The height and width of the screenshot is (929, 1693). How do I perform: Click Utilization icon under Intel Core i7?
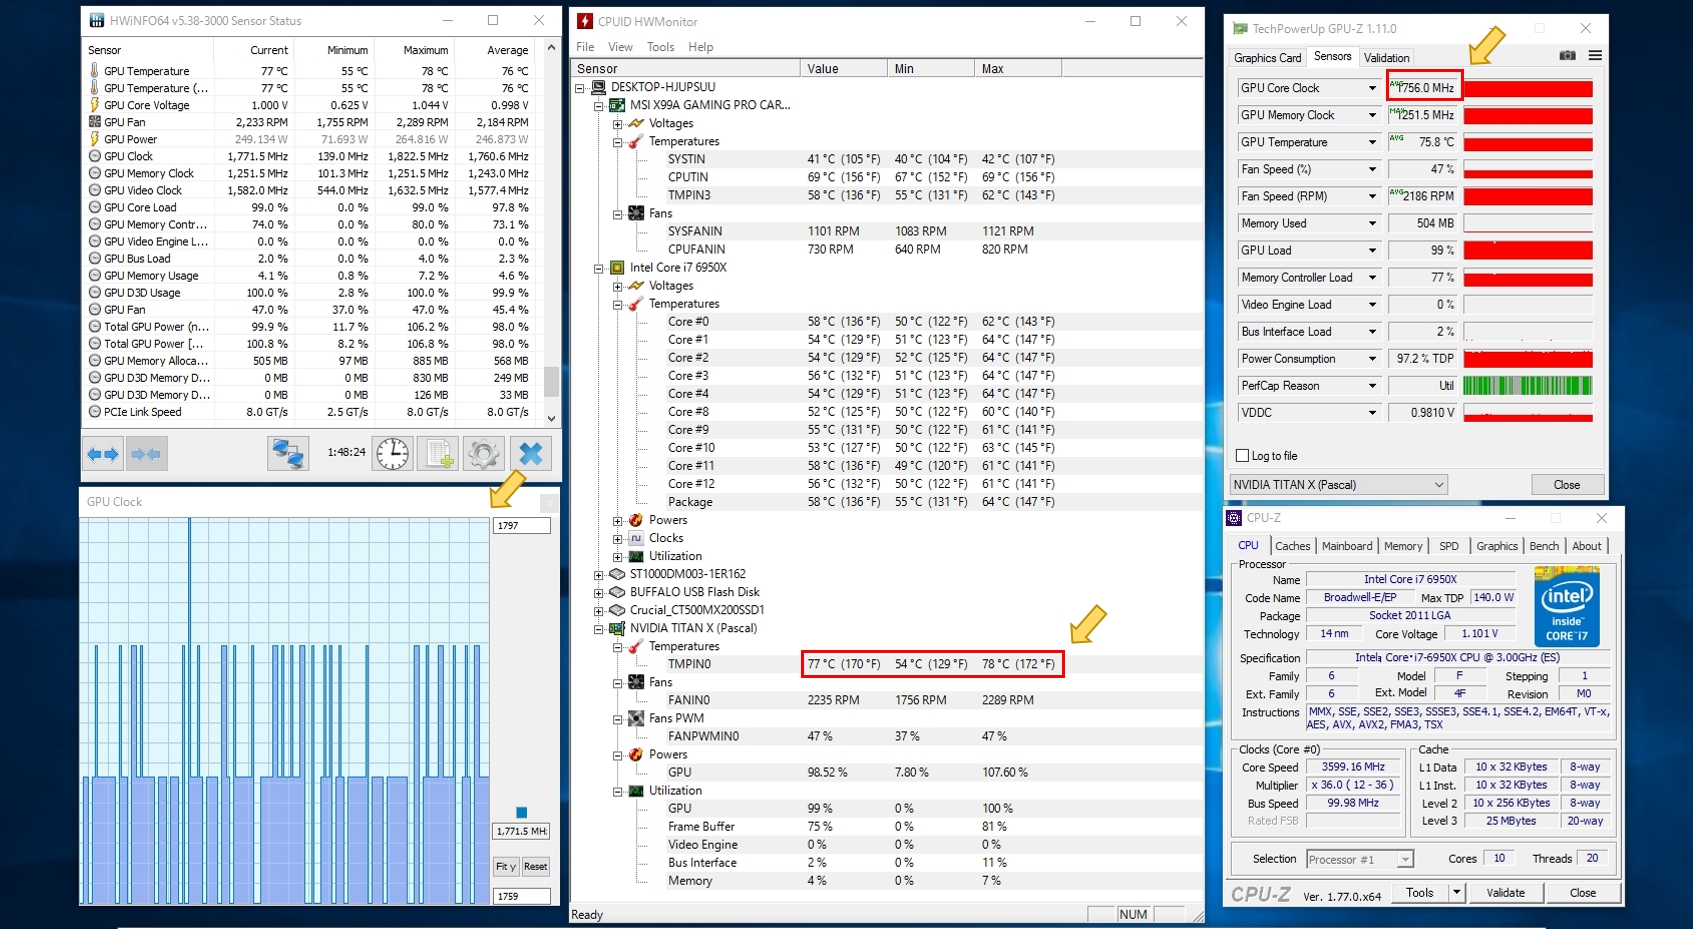(x=636, y=556)
